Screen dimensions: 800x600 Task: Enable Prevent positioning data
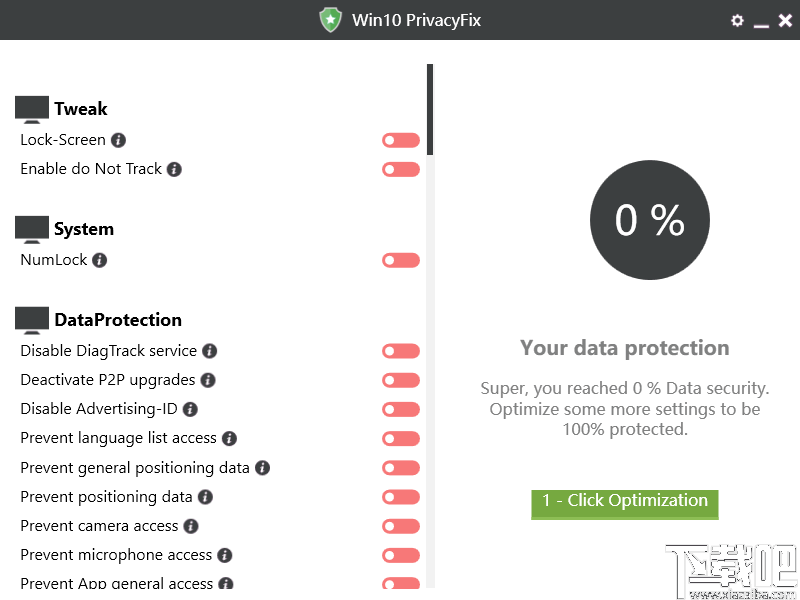point(400,497)
